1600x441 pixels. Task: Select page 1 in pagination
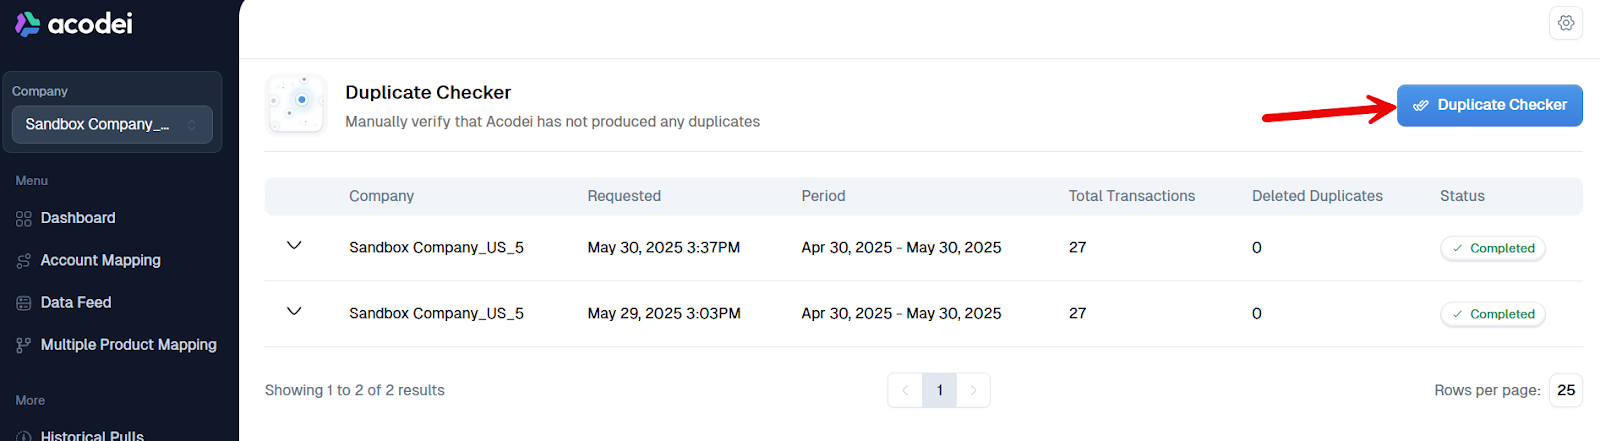tap(939, 390)
